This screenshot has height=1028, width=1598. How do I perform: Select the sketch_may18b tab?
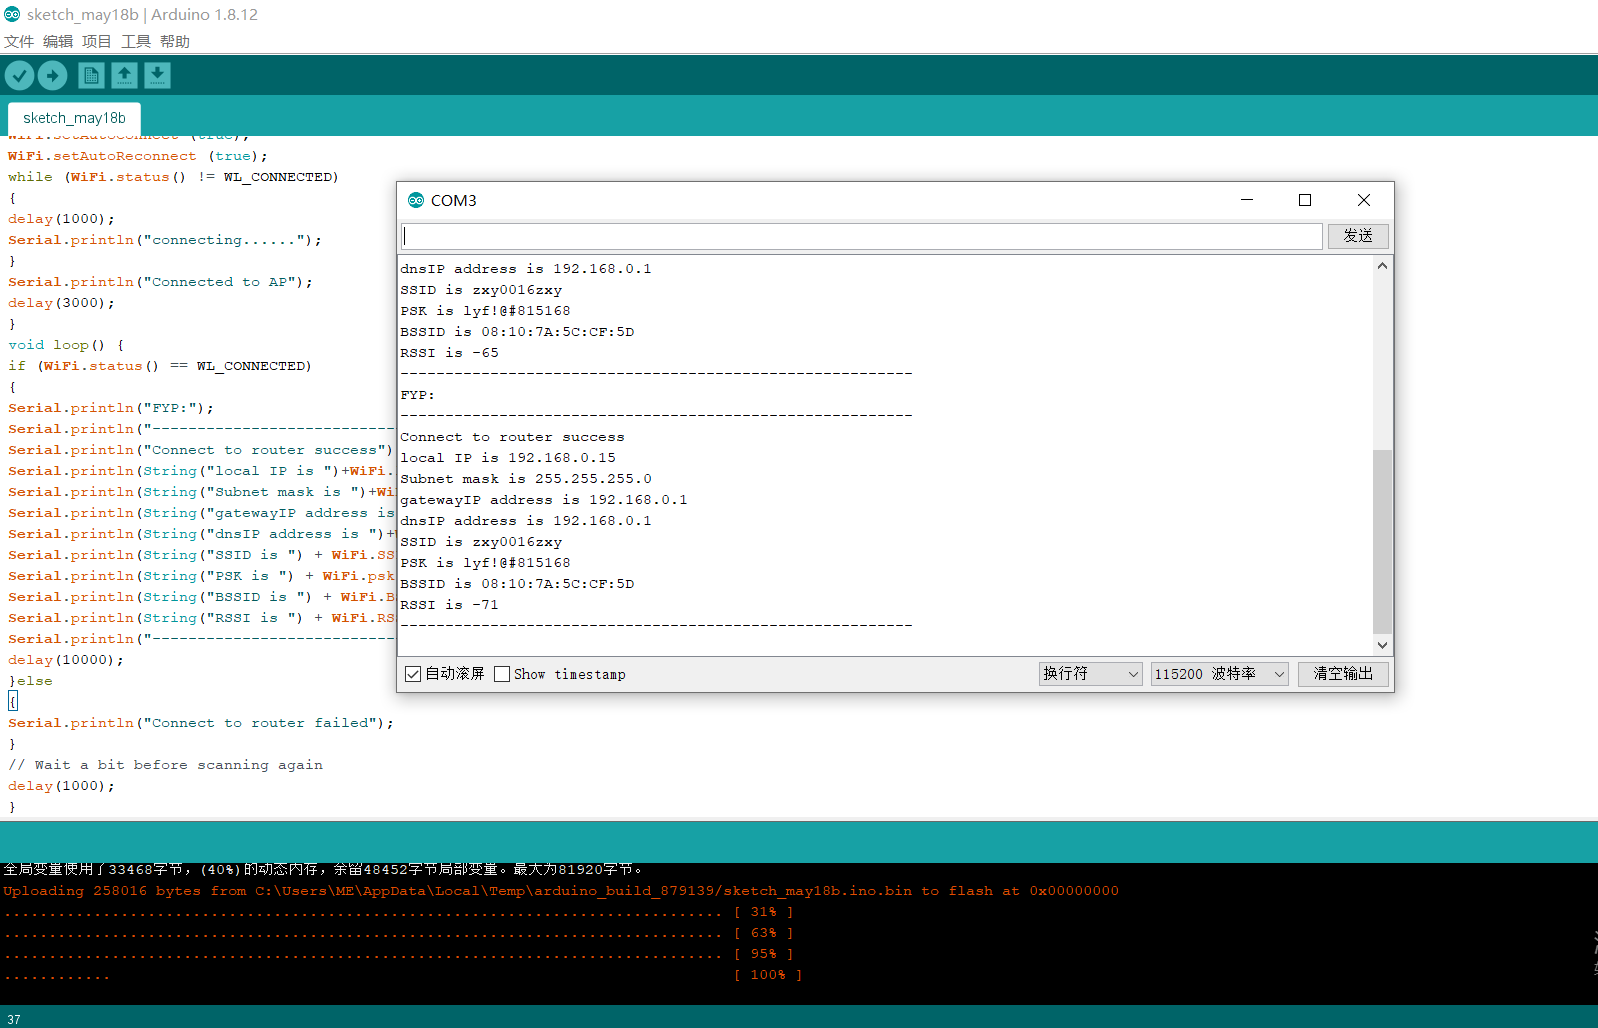click(x=74, y=118)
